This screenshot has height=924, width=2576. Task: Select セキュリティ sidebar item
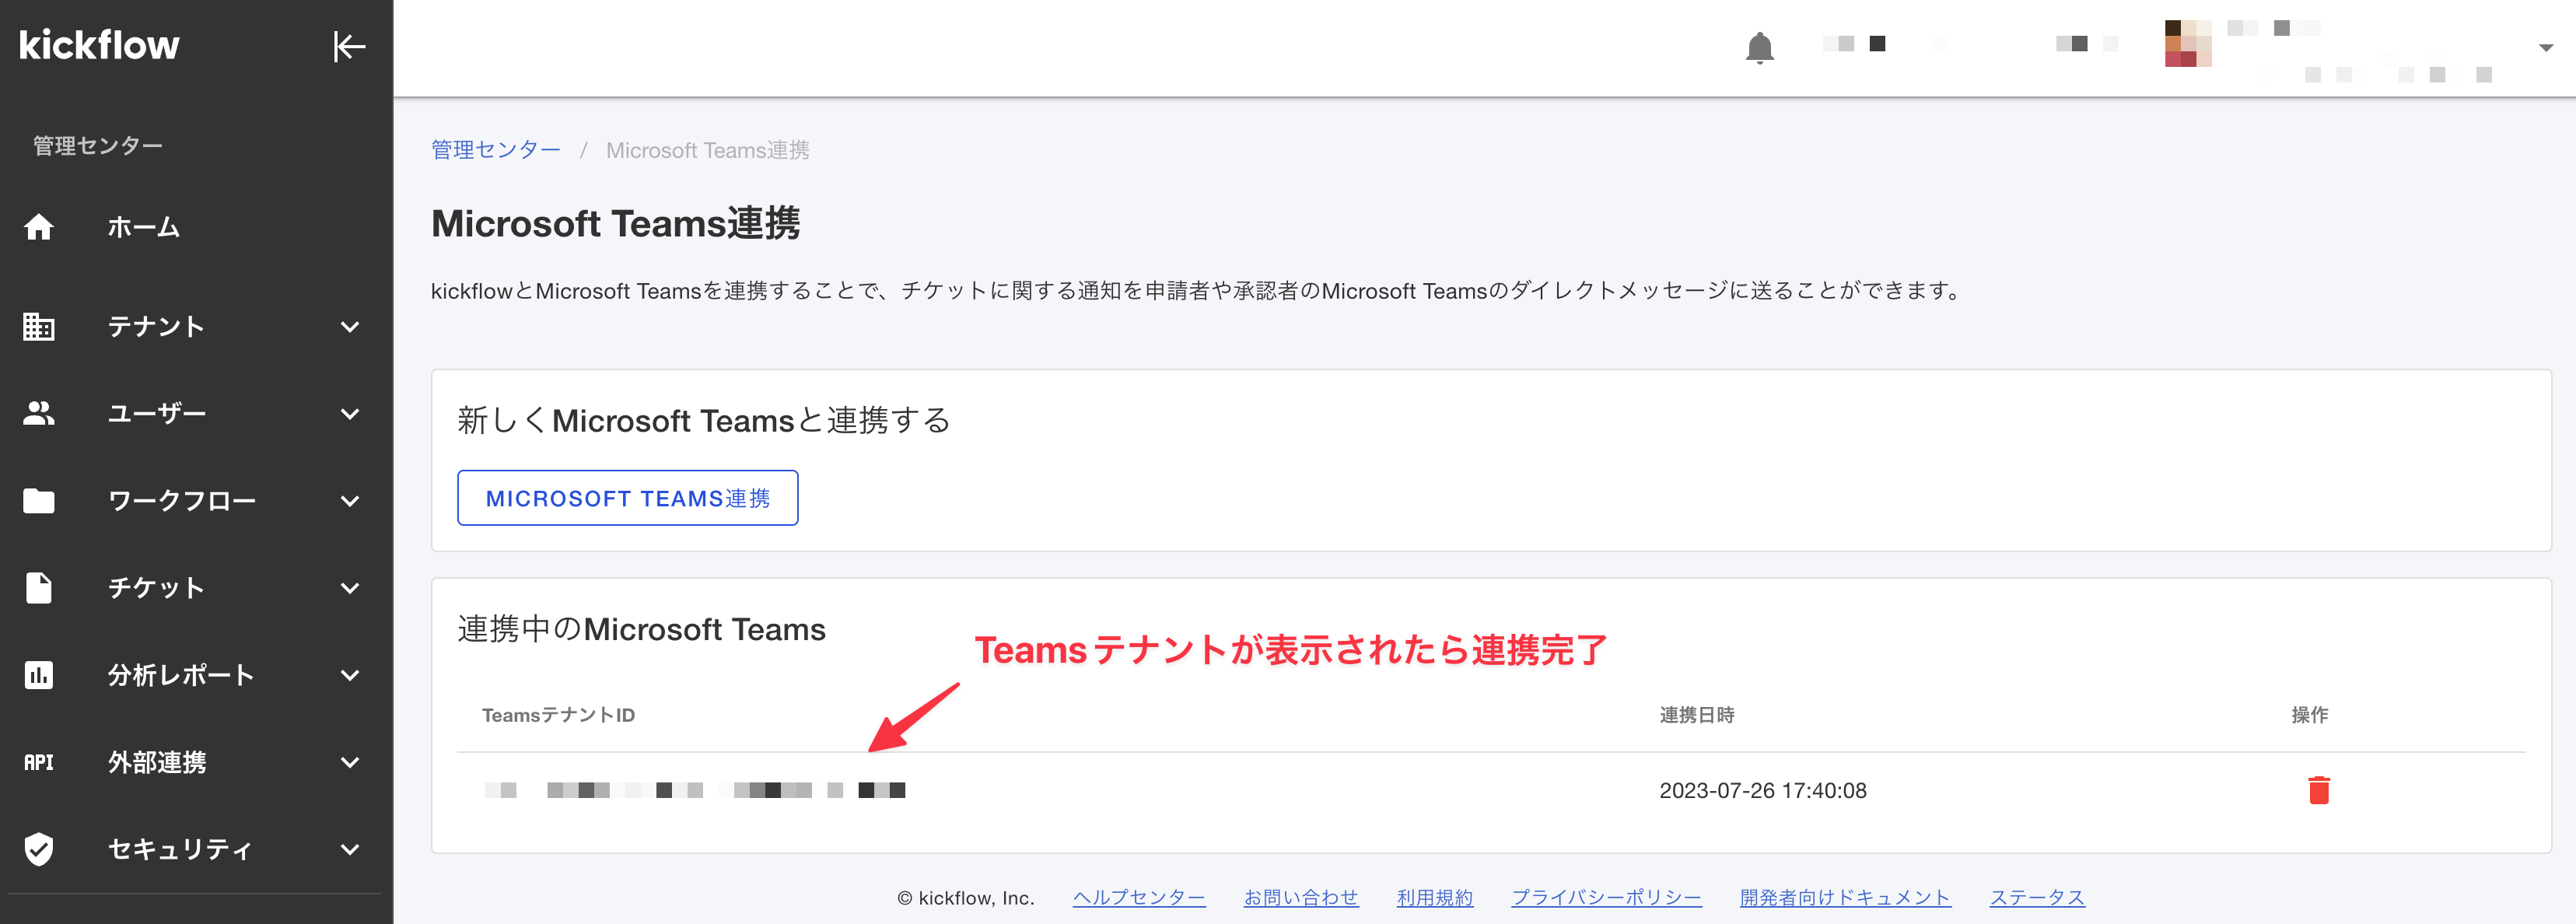pyautogui.click(x=180, y=849)
